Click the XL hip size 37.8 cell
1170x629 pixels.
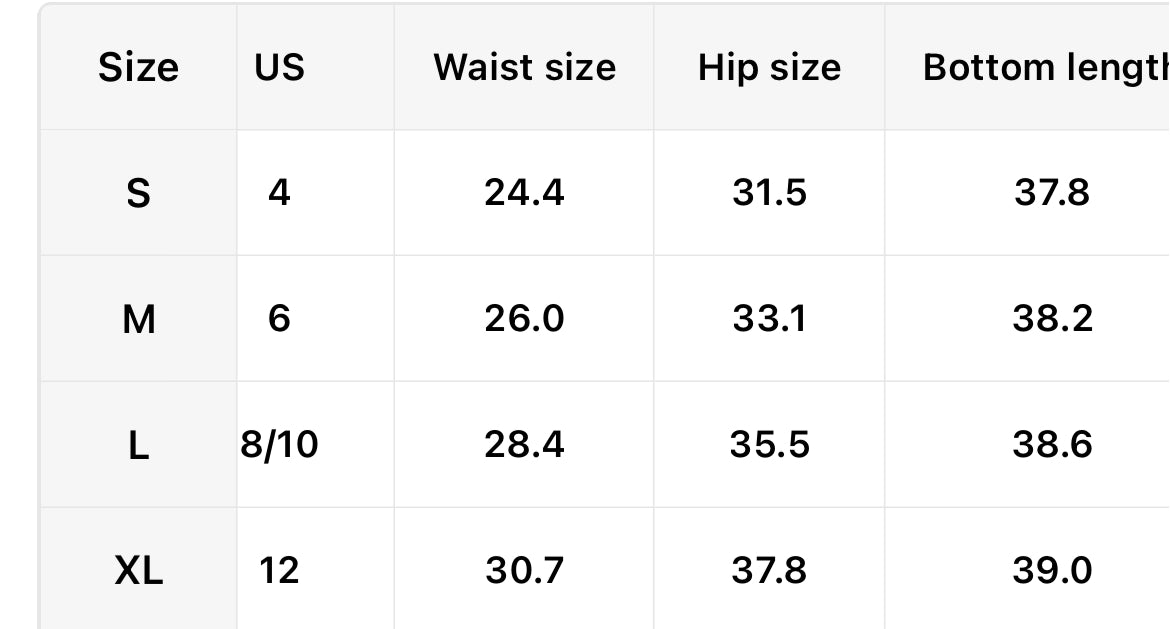[x=769, y=571]
